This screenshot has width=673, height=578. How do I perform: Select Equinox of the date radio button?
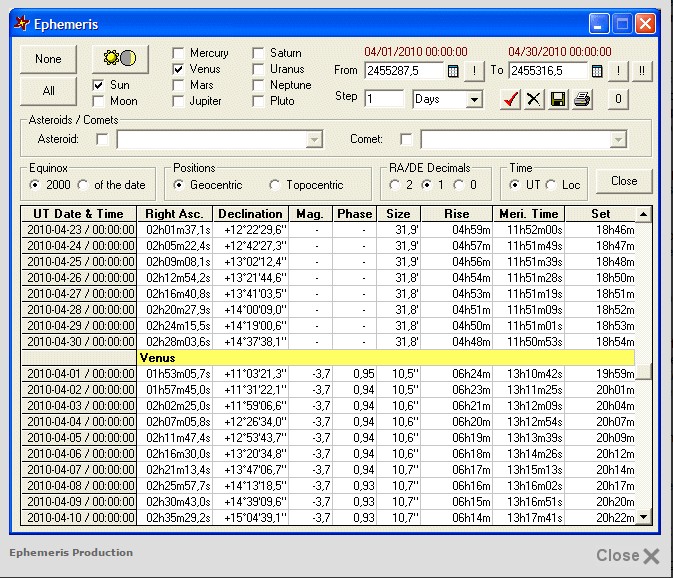[x=83, y=185]
